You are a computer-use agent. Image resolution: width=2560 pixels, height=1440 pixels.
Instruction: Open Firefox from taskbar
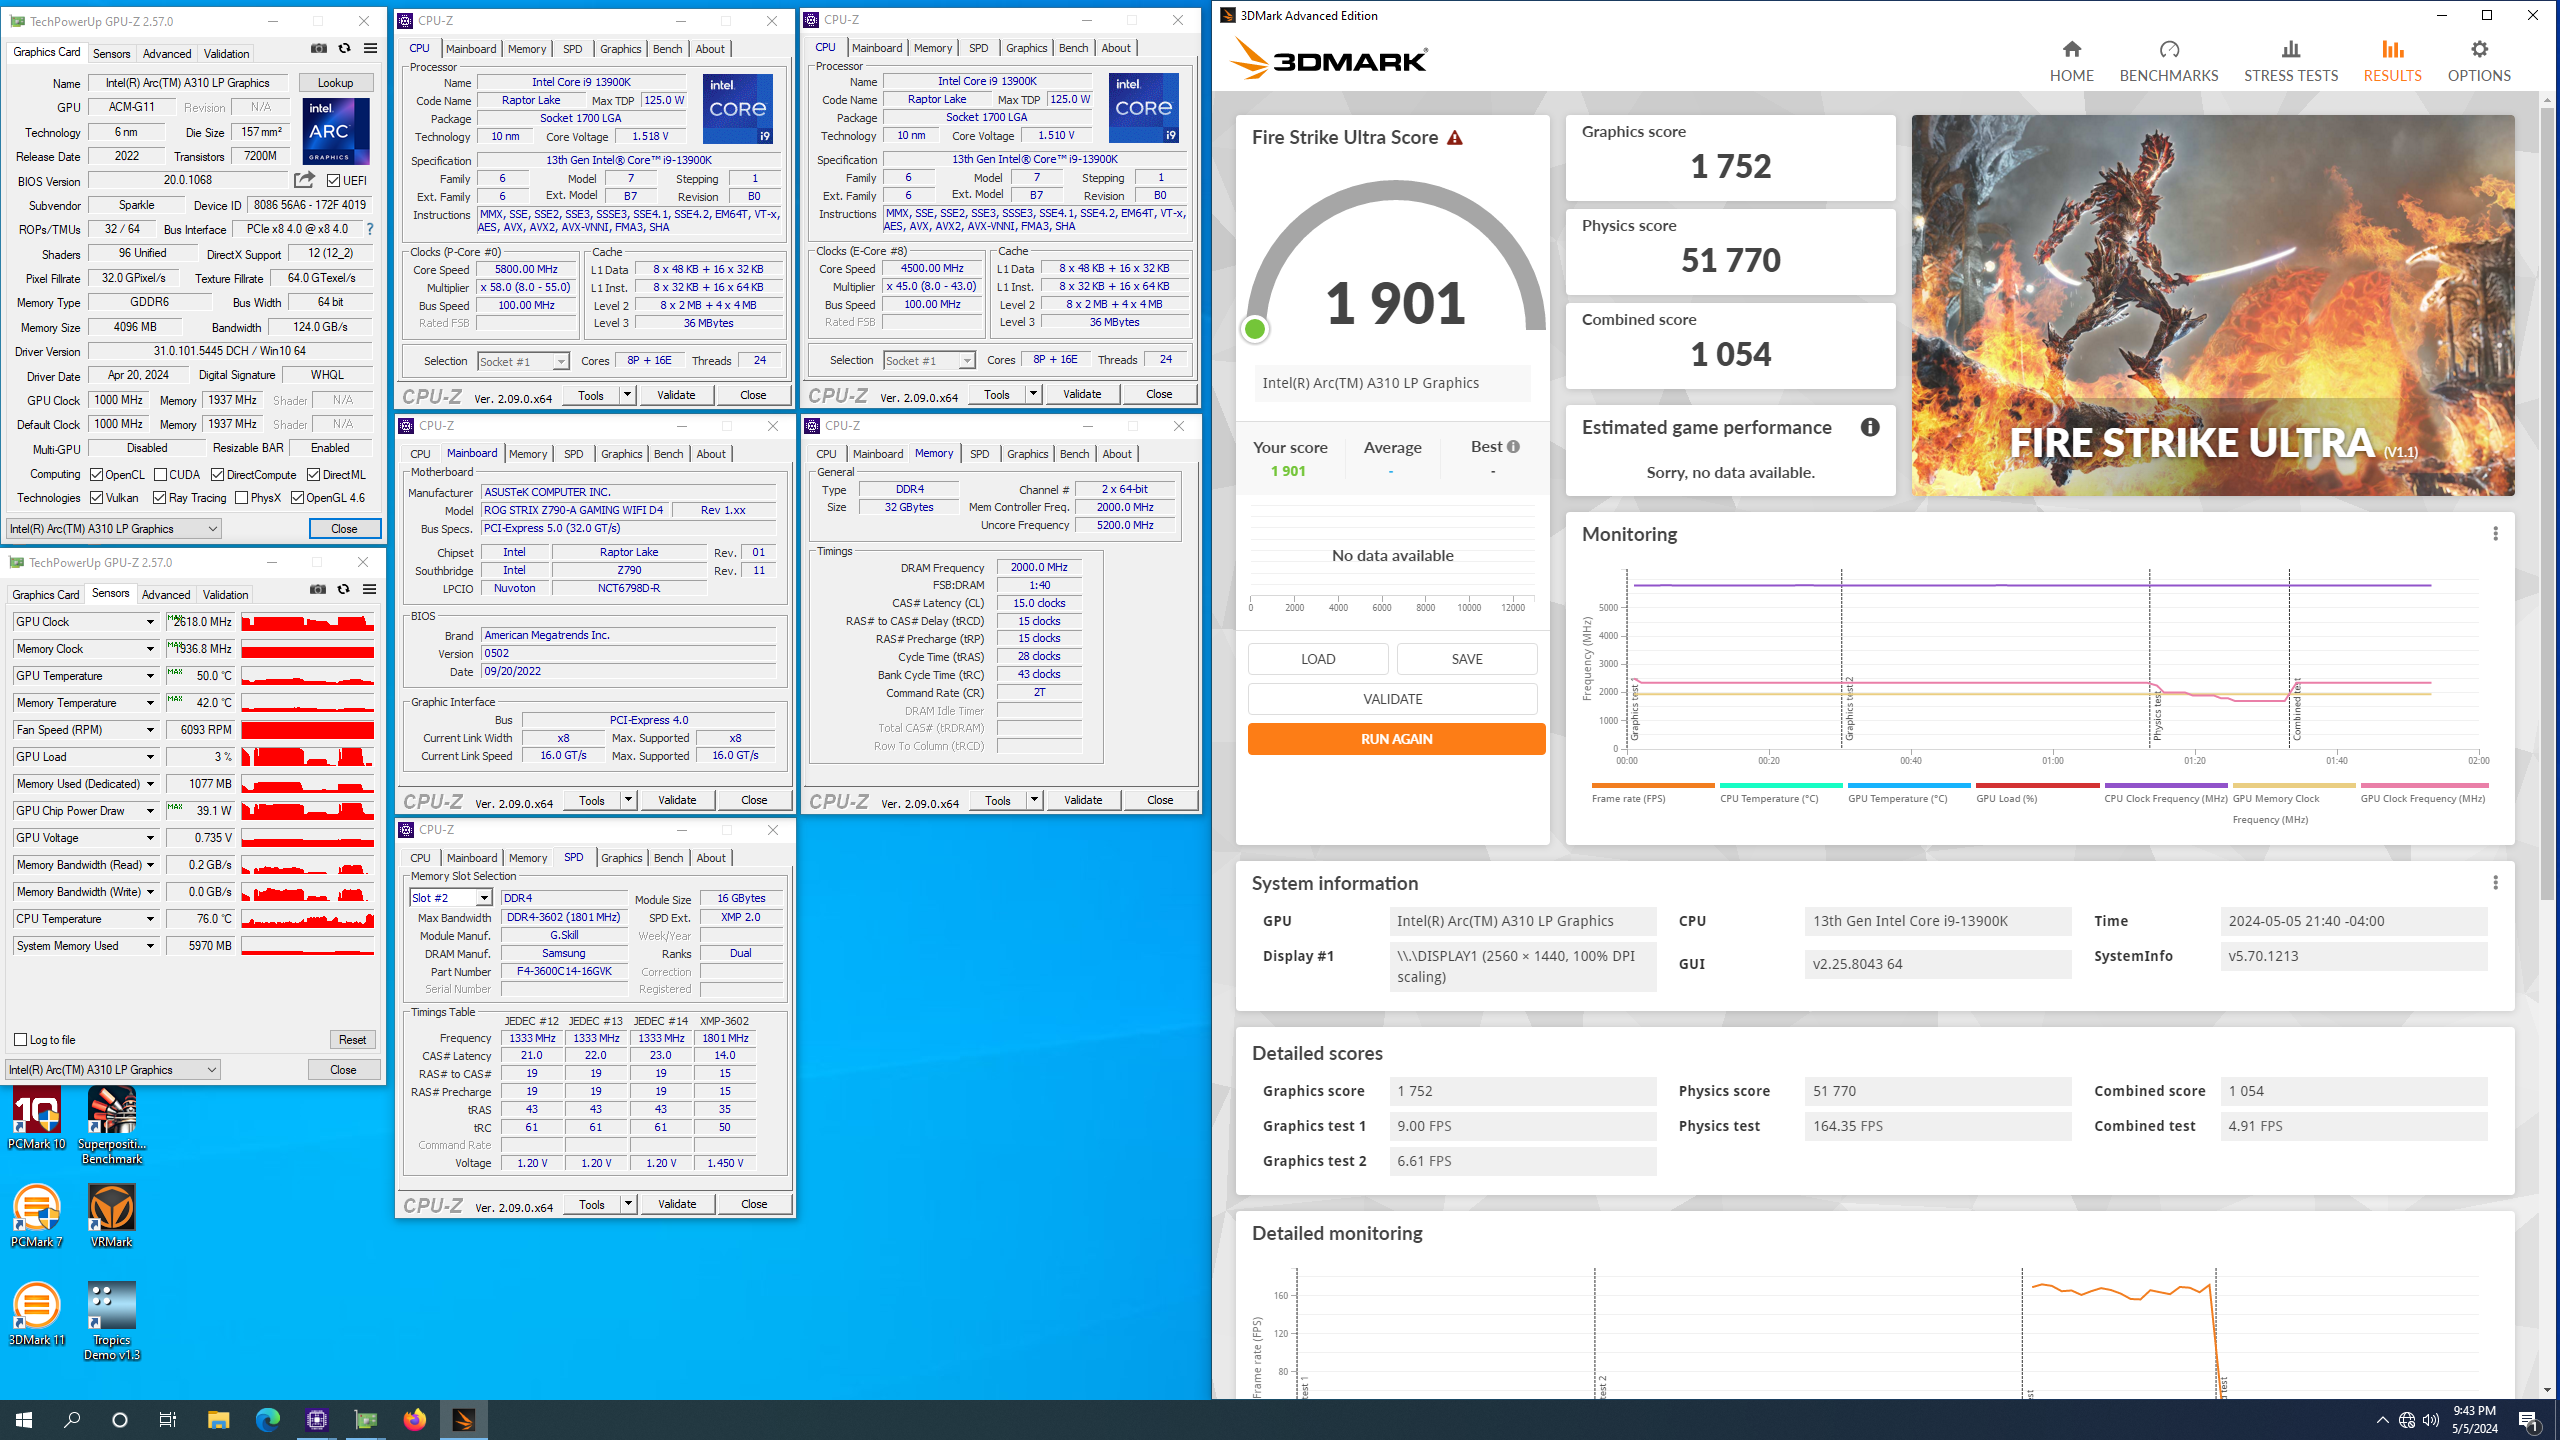pyautogui.click(x=414, y=1419)
